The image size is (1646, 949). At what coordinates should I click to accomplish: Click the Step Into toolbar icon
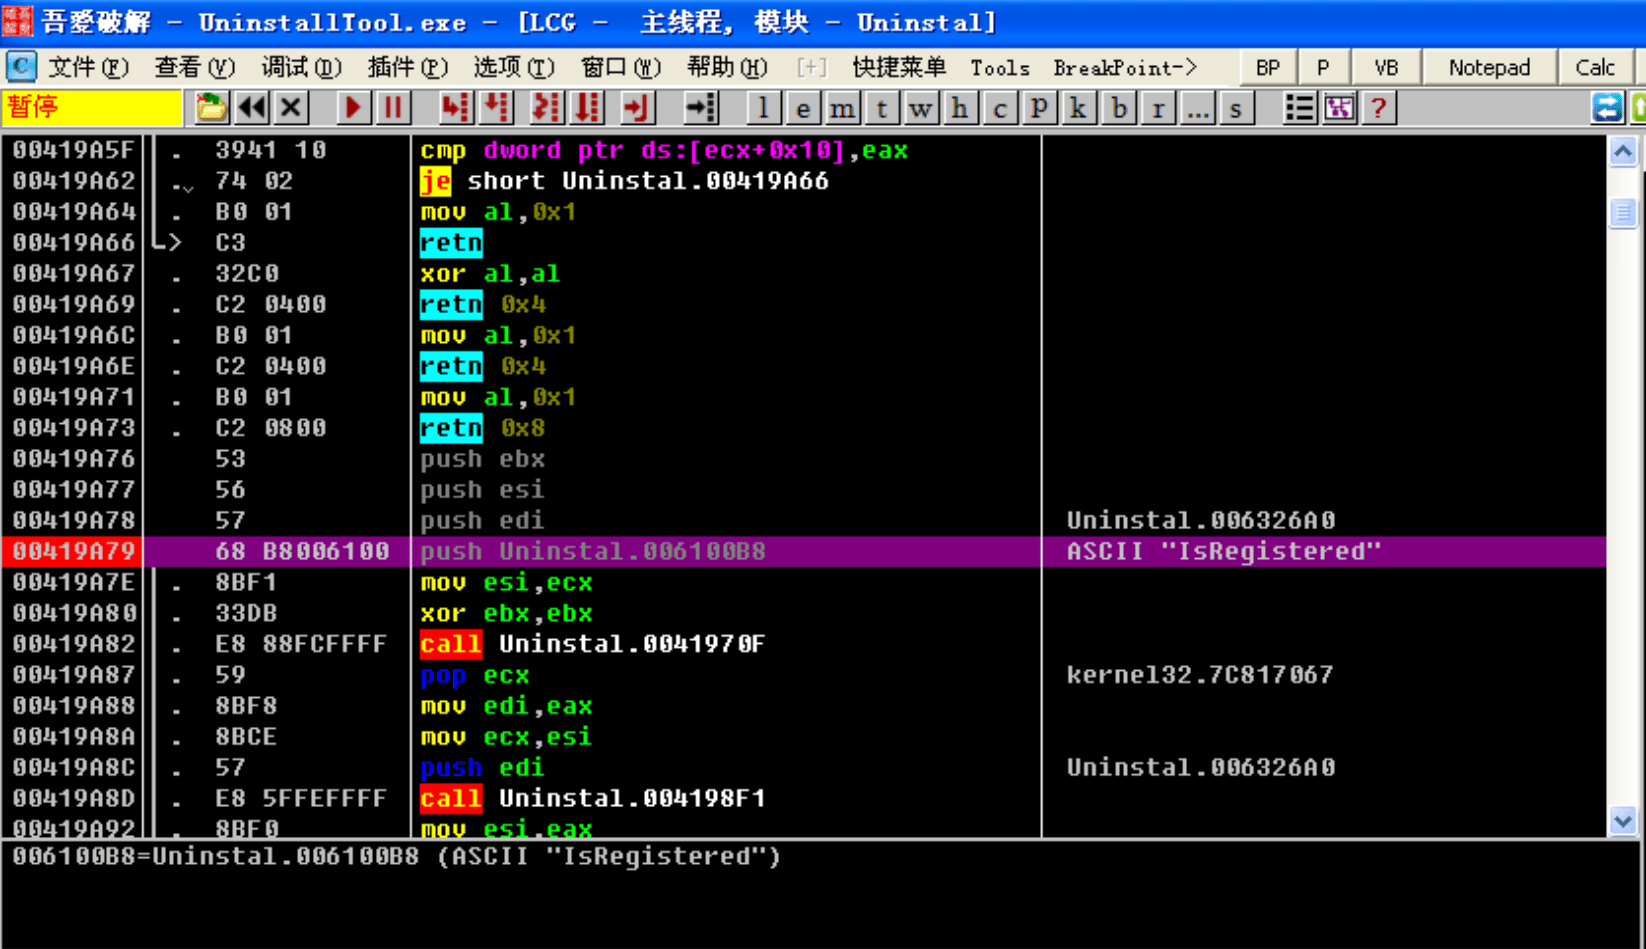coord(455,107)
